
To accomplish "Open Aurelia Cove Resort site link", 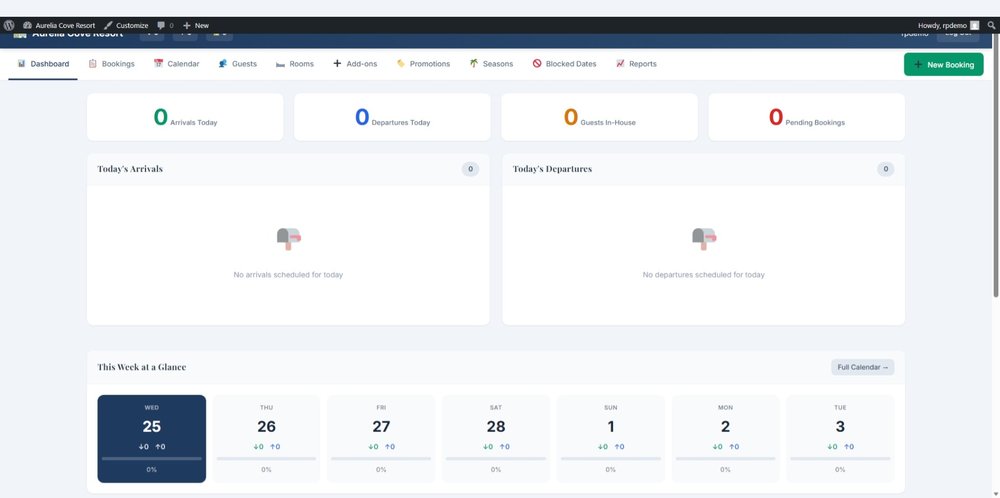I will [x=59, y=26].
